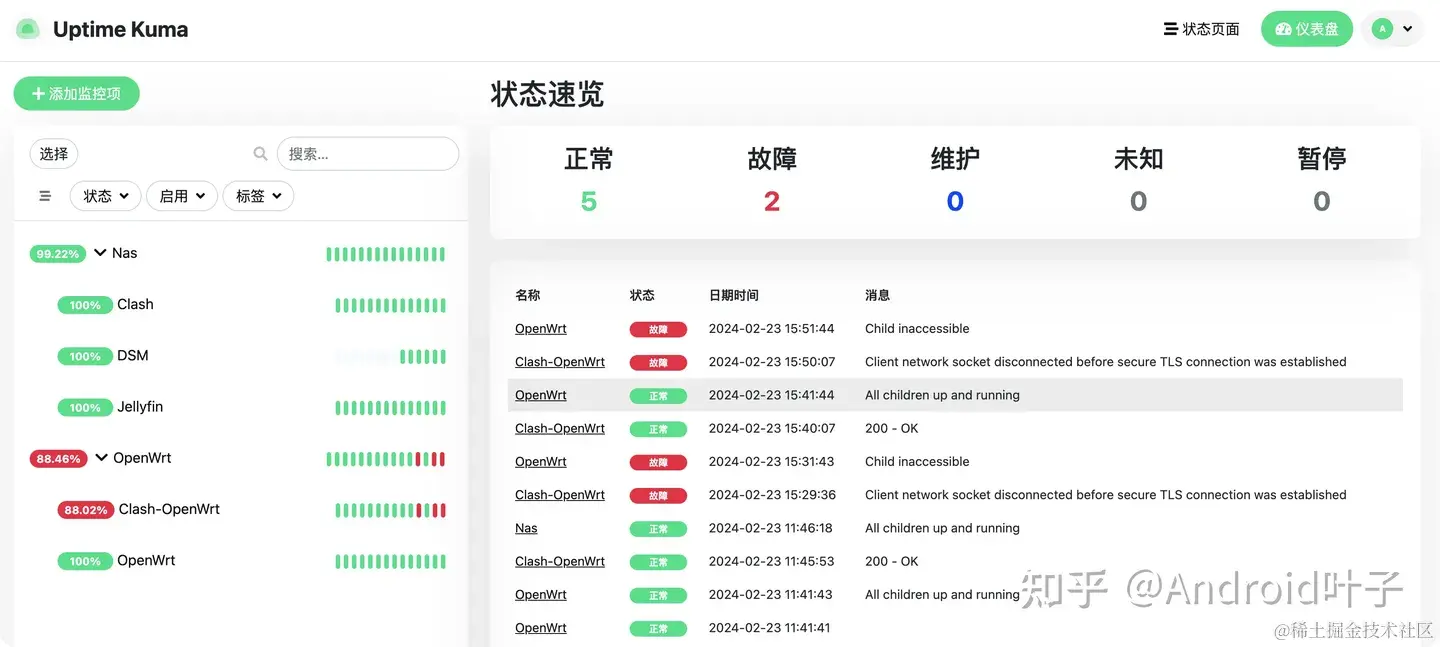Click 故障 badge in 15:51:44 row
Image resolution: width=1440 pixels, height=647 pixels.
click(658, 329)
